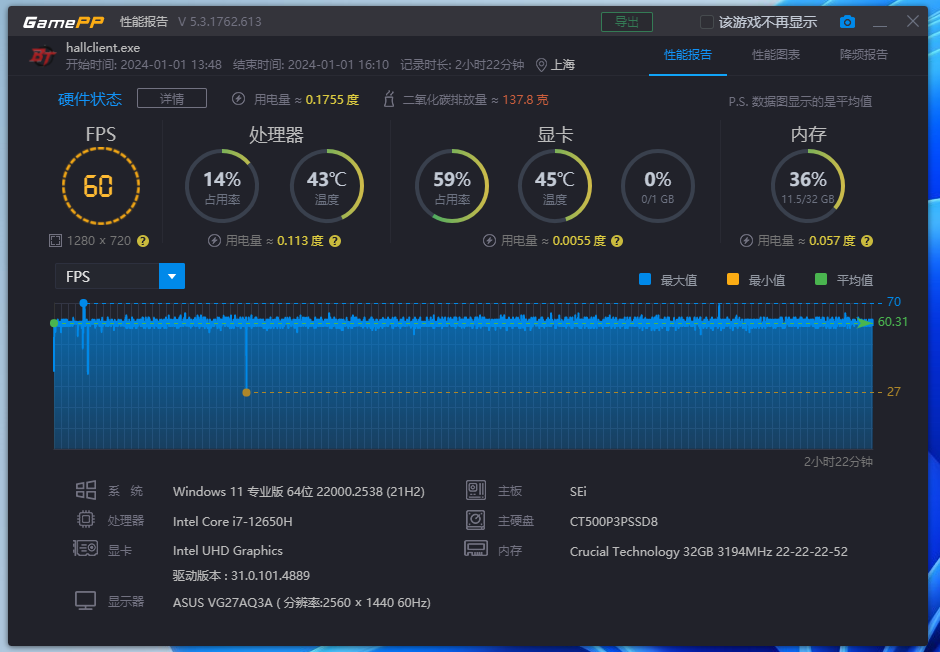Click the 显卡 graphics card icon
Viewport: 940px width, 652px height.
88,548
